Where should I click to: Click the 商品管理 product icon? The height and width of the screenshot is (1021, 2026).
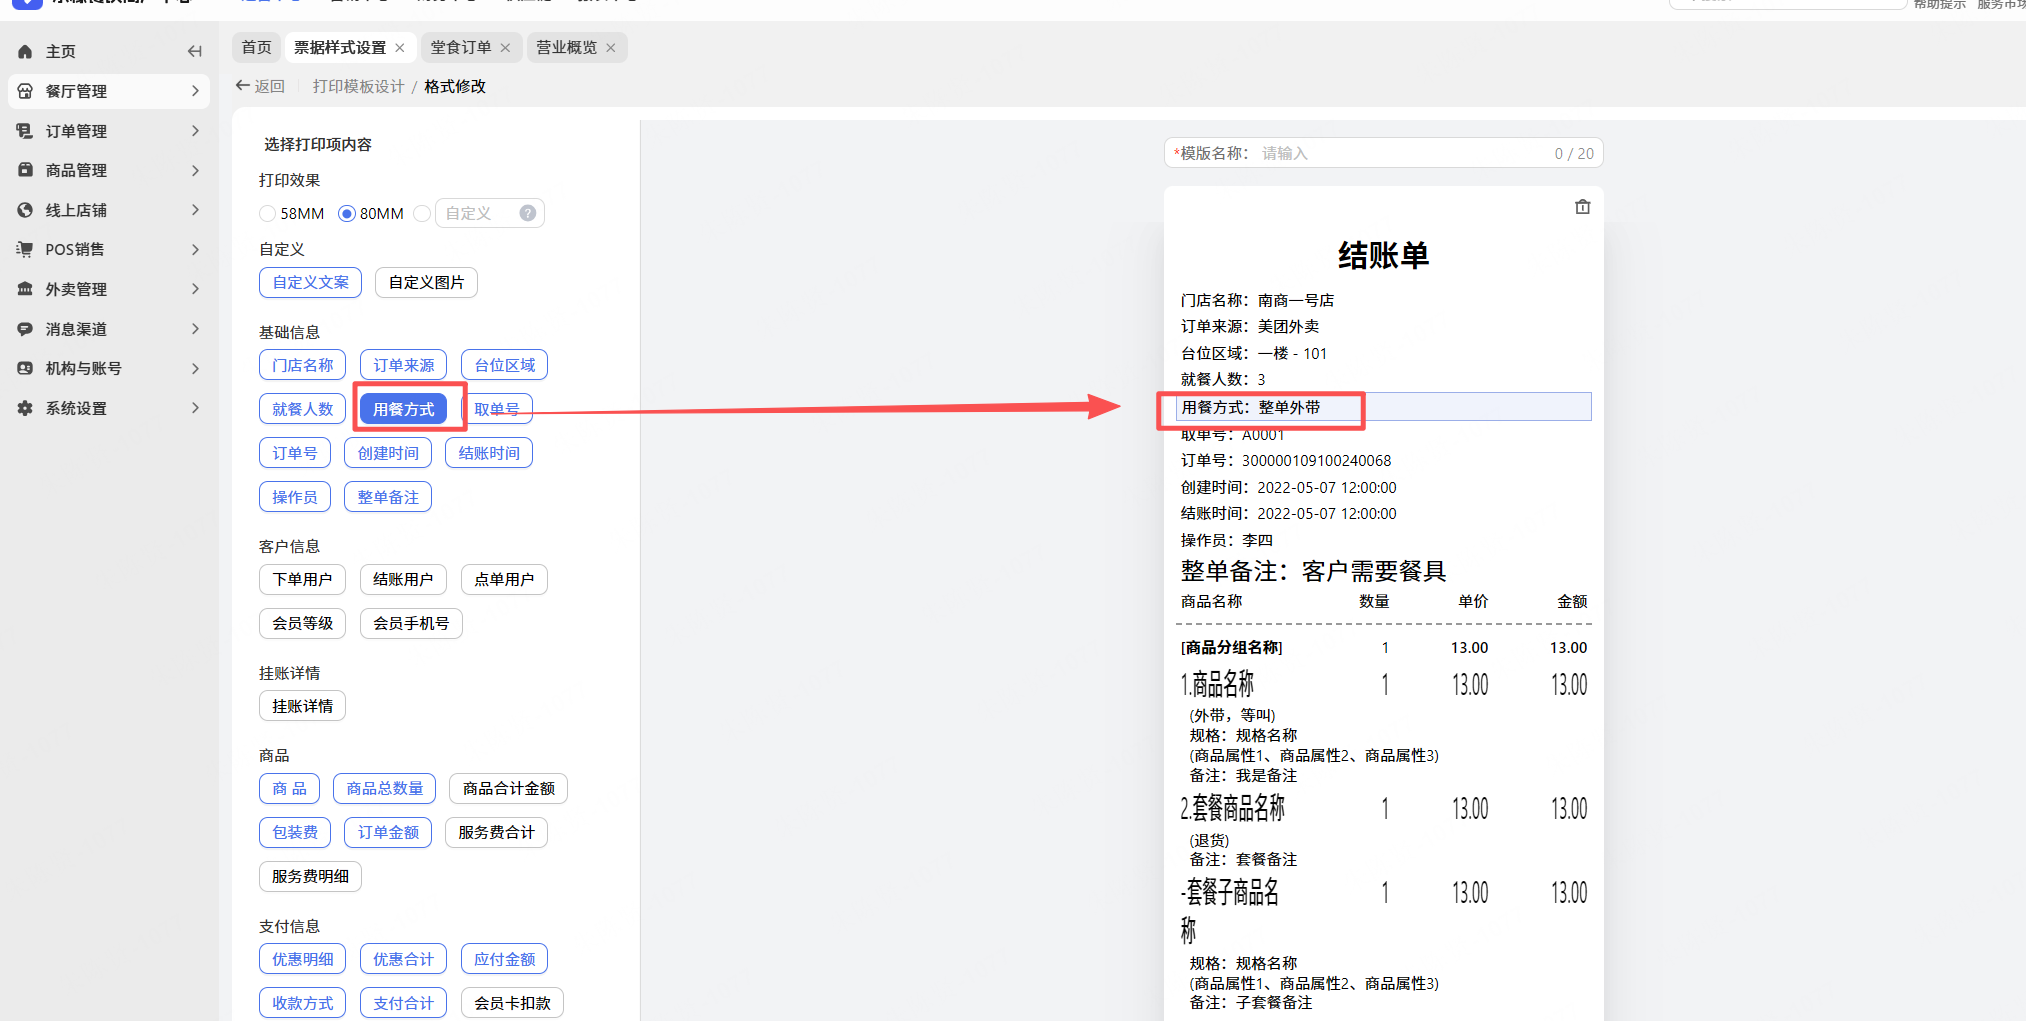[25, 170]
